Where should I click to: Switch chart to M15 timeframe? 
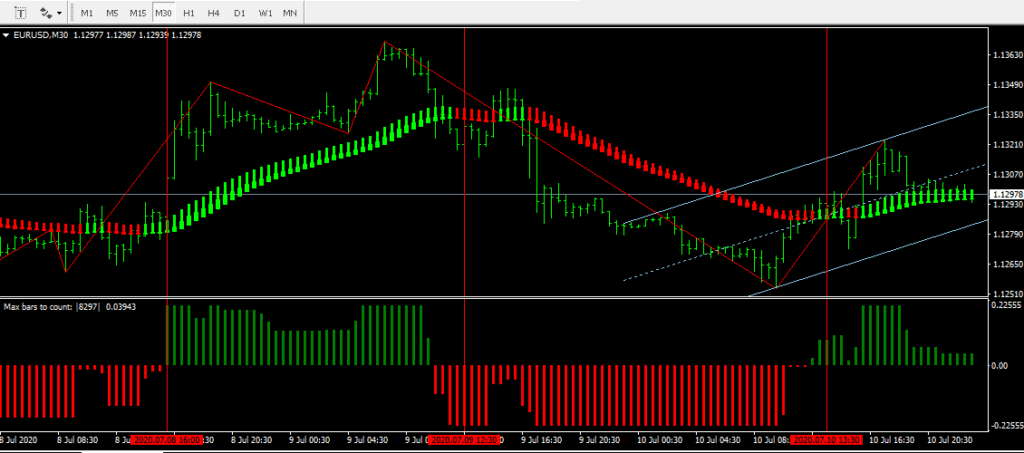click(138, 13)
